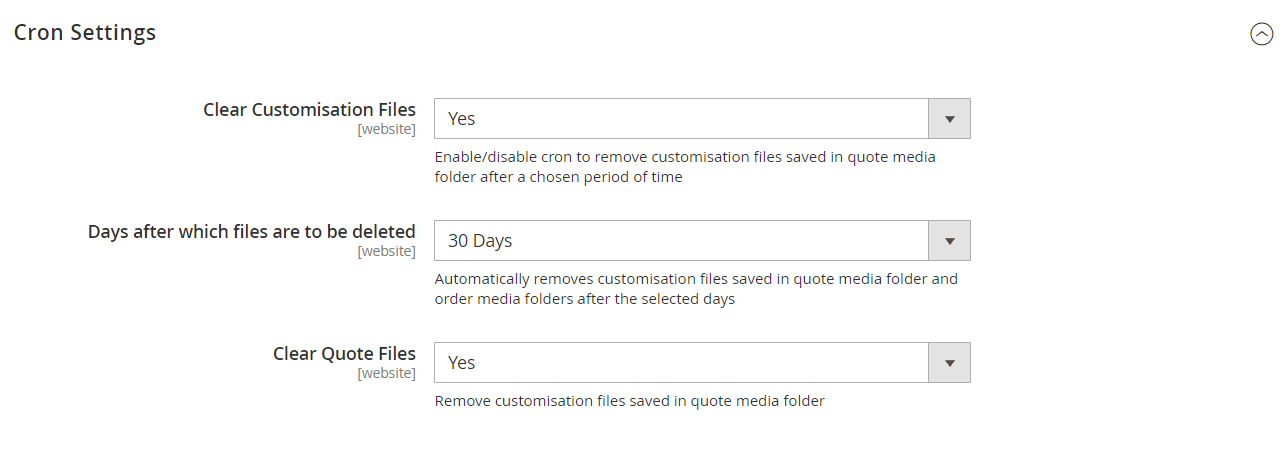Open the Clear Quote Files dropdown
Image resolution: width=1285 pixels, height=467 pixels.
[682, 363]
